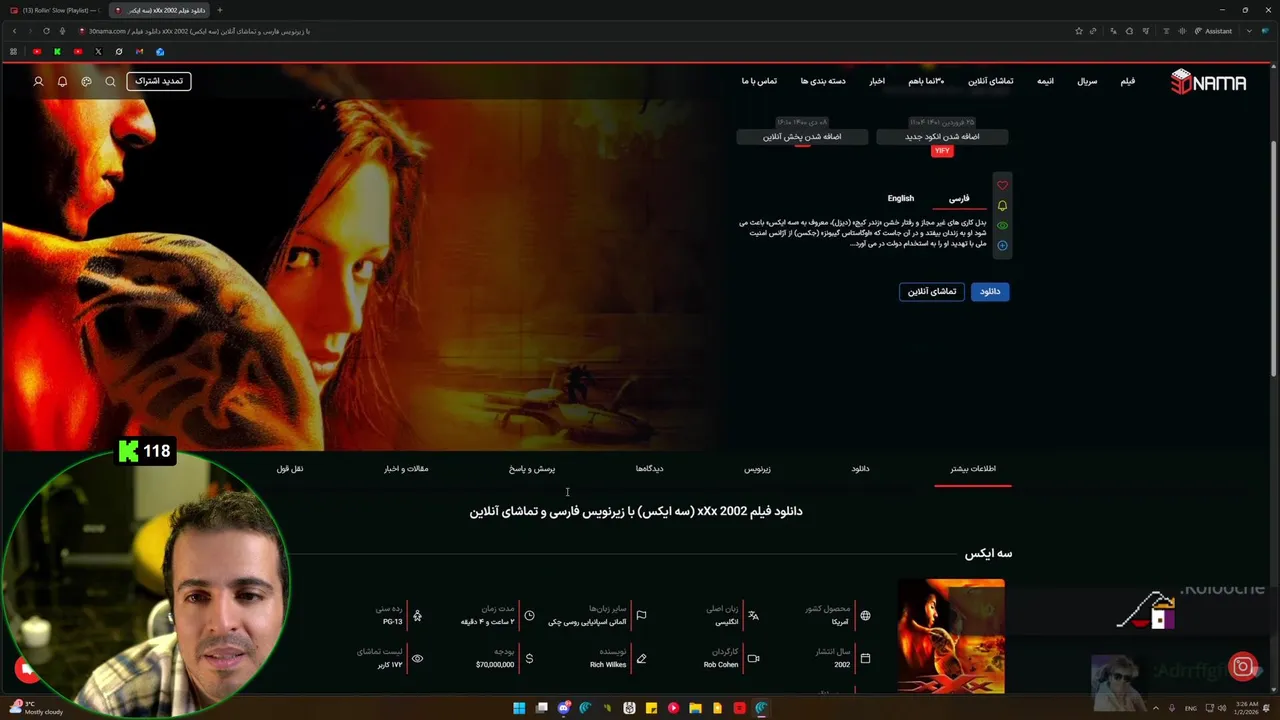Open the ۳۰نما باهم menu item

[x=926, y=81]
